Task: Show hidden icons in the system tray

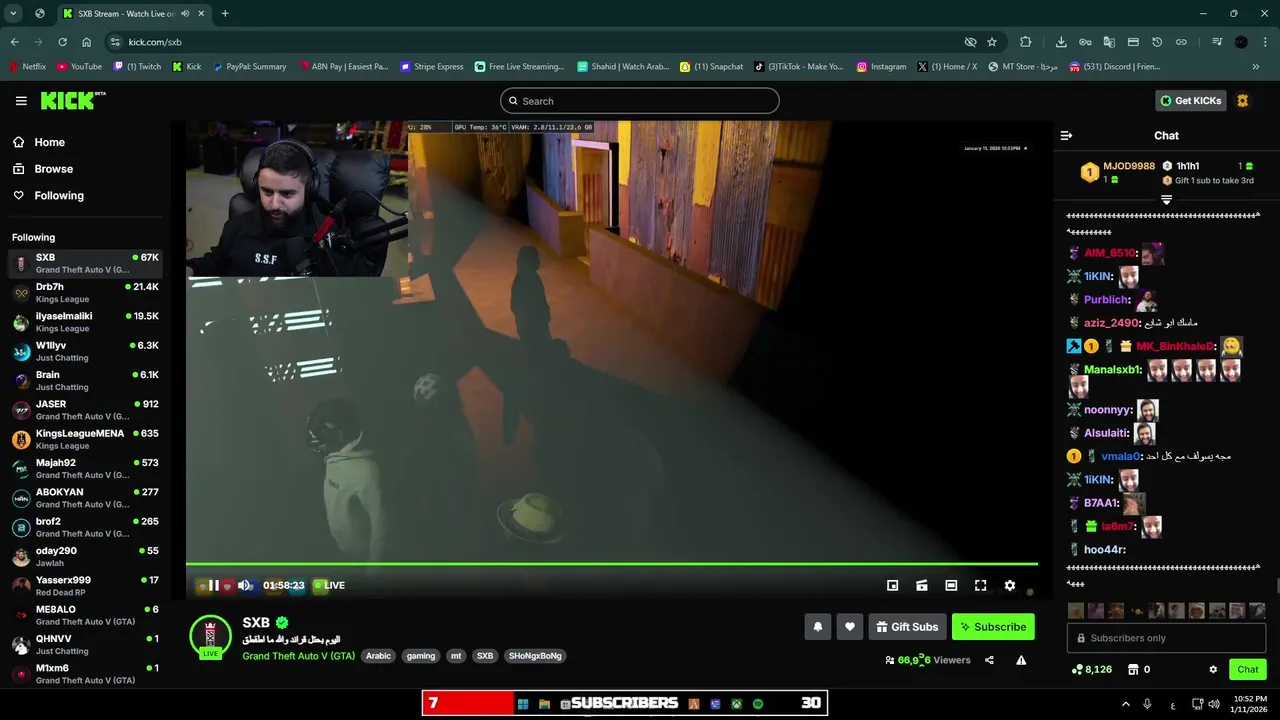Action: coord(1125,704)
